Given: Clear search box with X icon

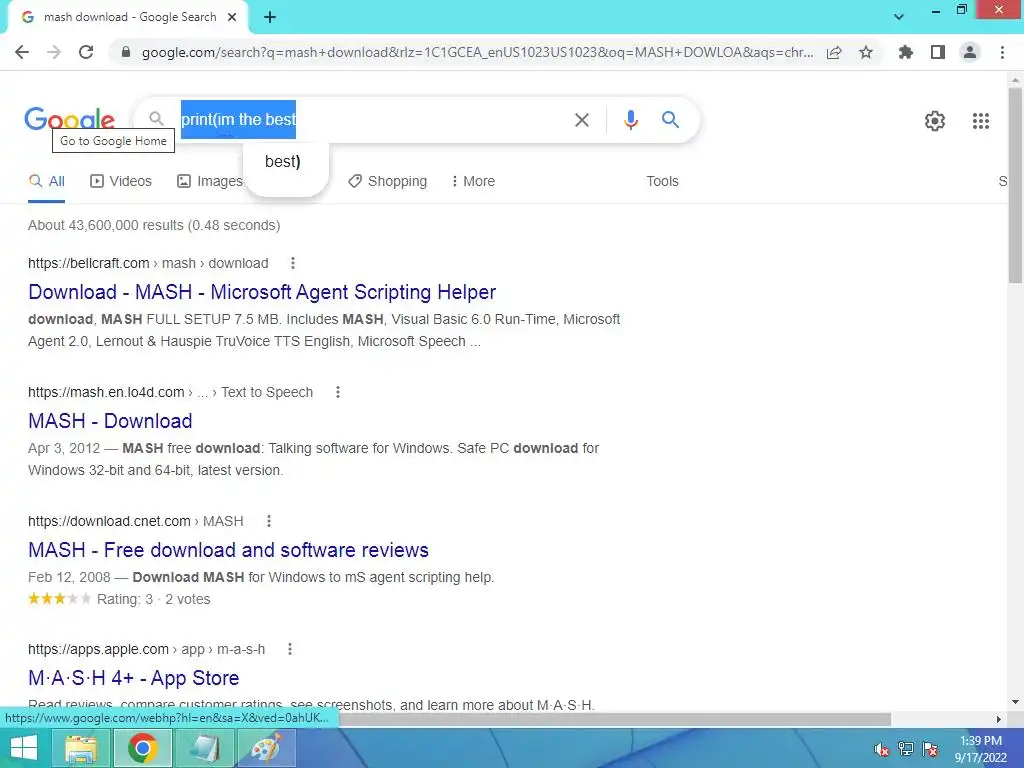Looking at the screenshot, I should [582, 120].
